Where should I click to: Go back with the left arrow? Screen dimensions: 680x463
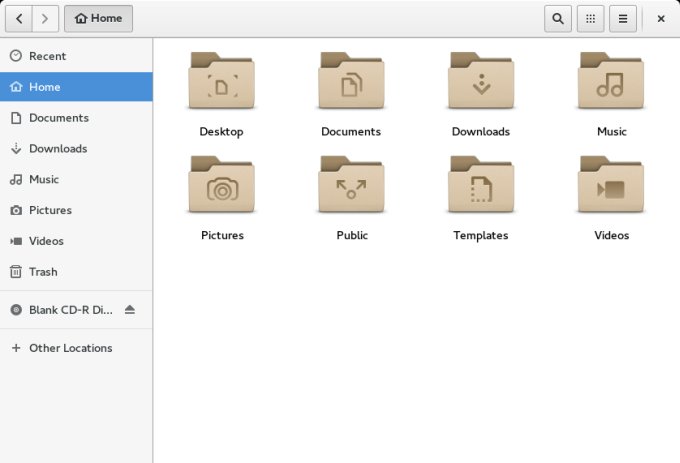(20, 18)
